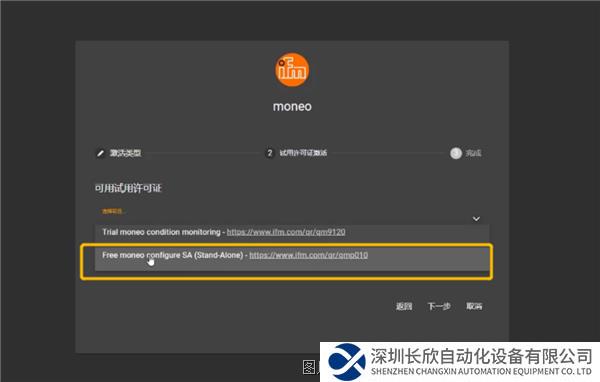Click the 返回 back button
600x382 pixels.
coord(404,306)
